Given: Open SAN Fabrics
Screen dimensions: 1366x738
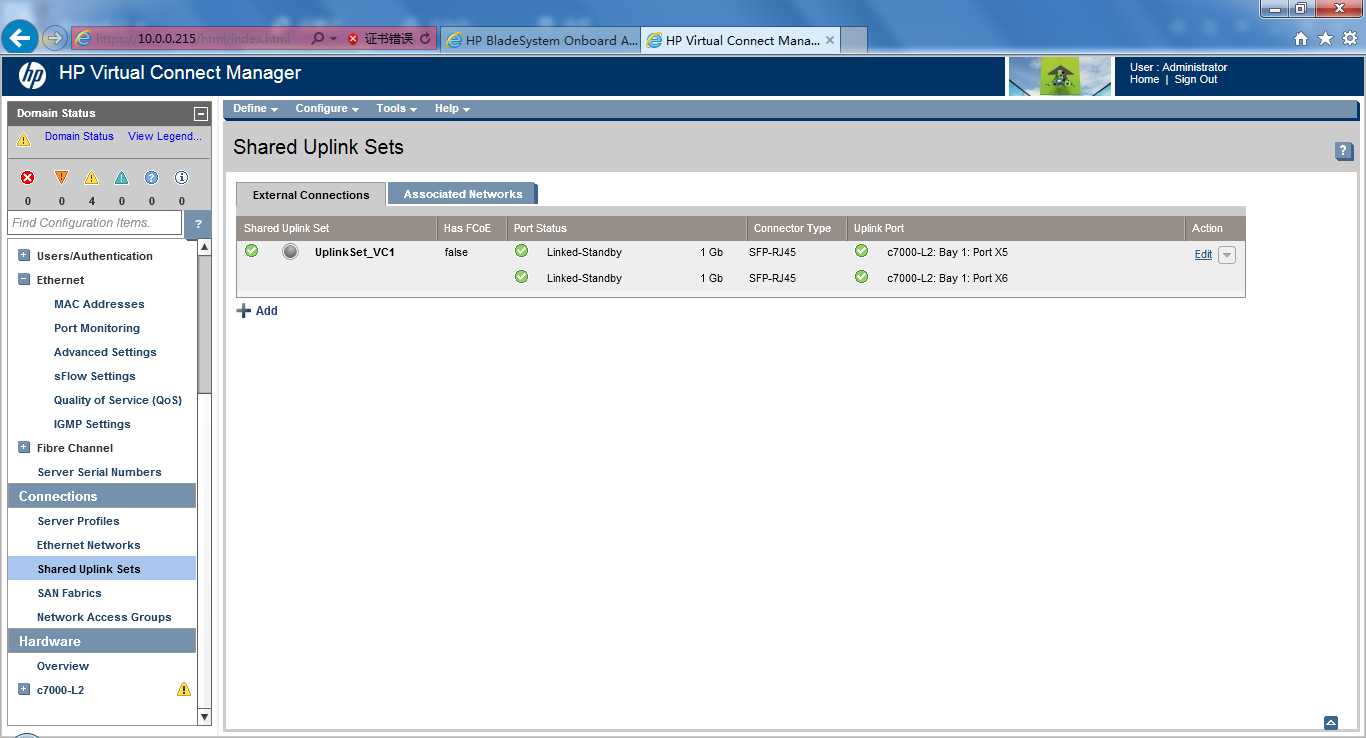Looking at the screenshot, I should tap(70, 593).
